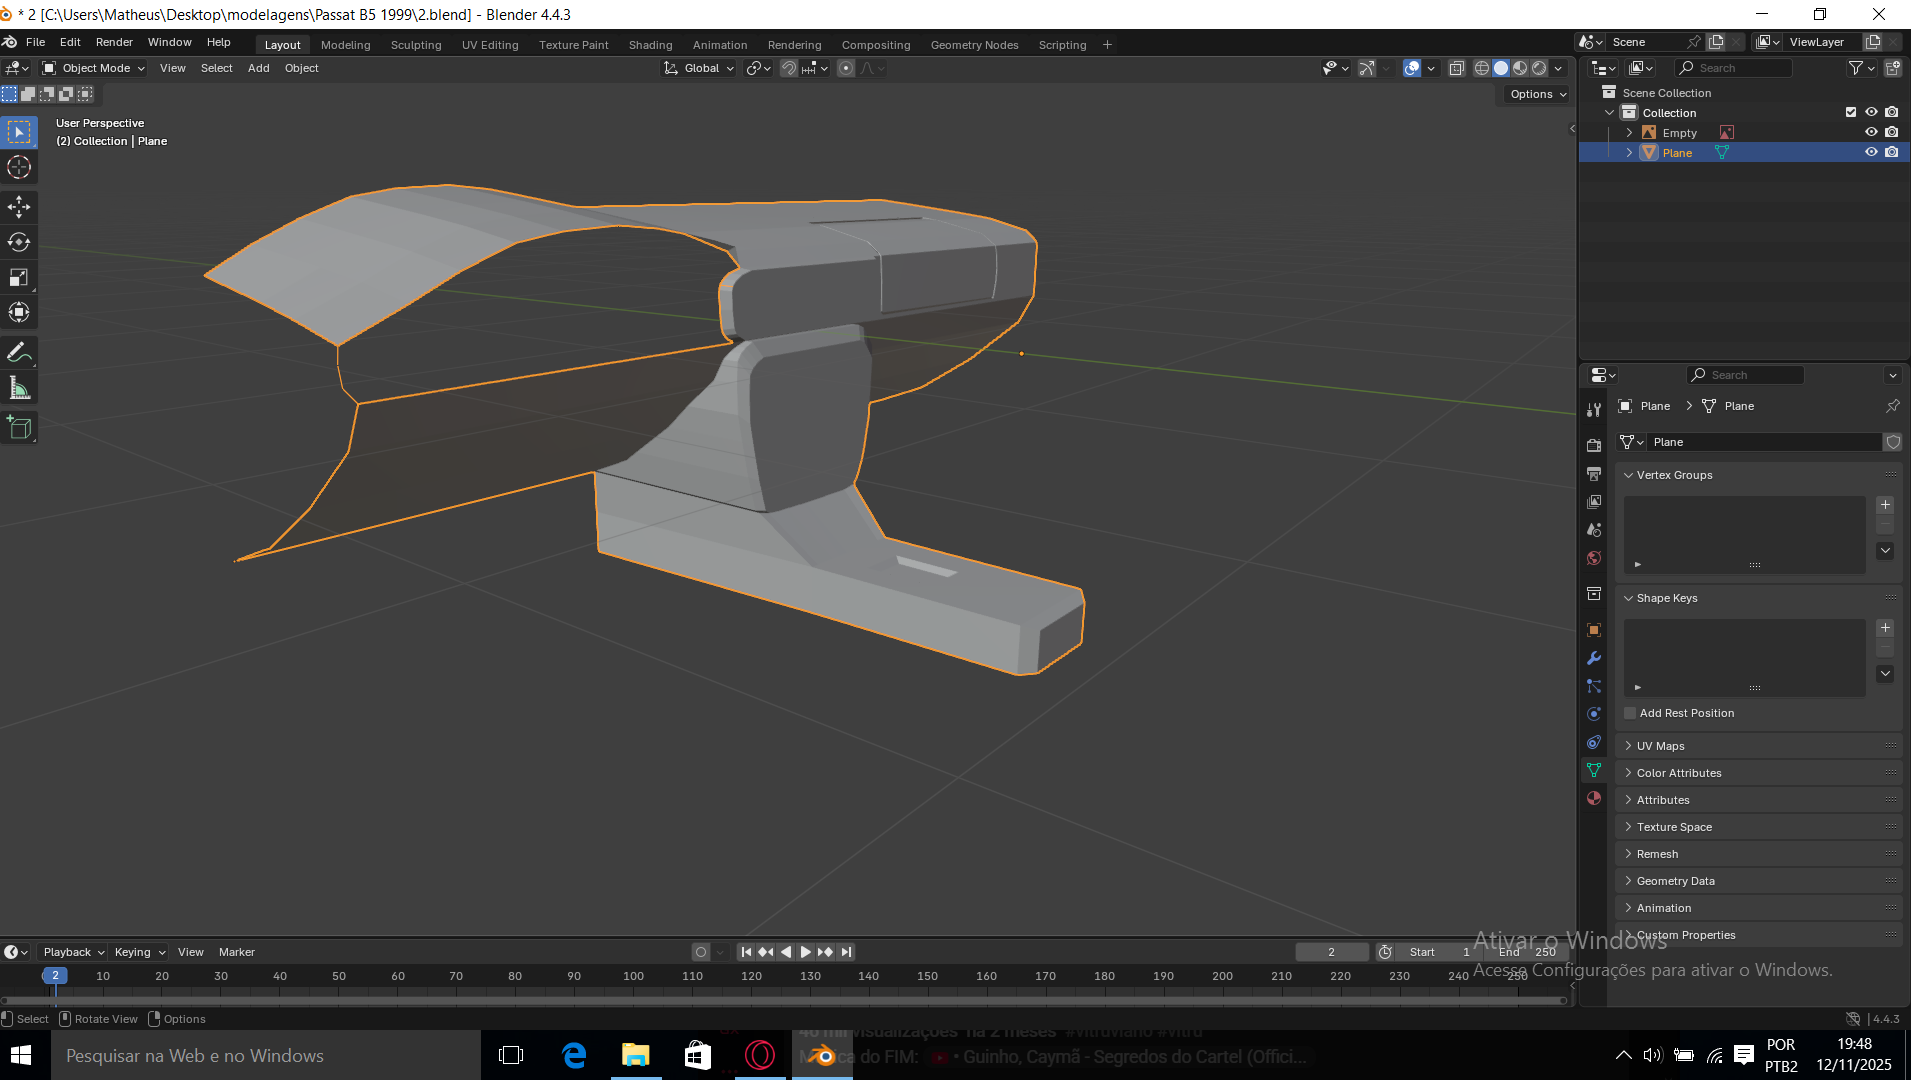1911x1080 pixels.
Task: Toggle the Collection exclude checkbox
Action: 1851,112
